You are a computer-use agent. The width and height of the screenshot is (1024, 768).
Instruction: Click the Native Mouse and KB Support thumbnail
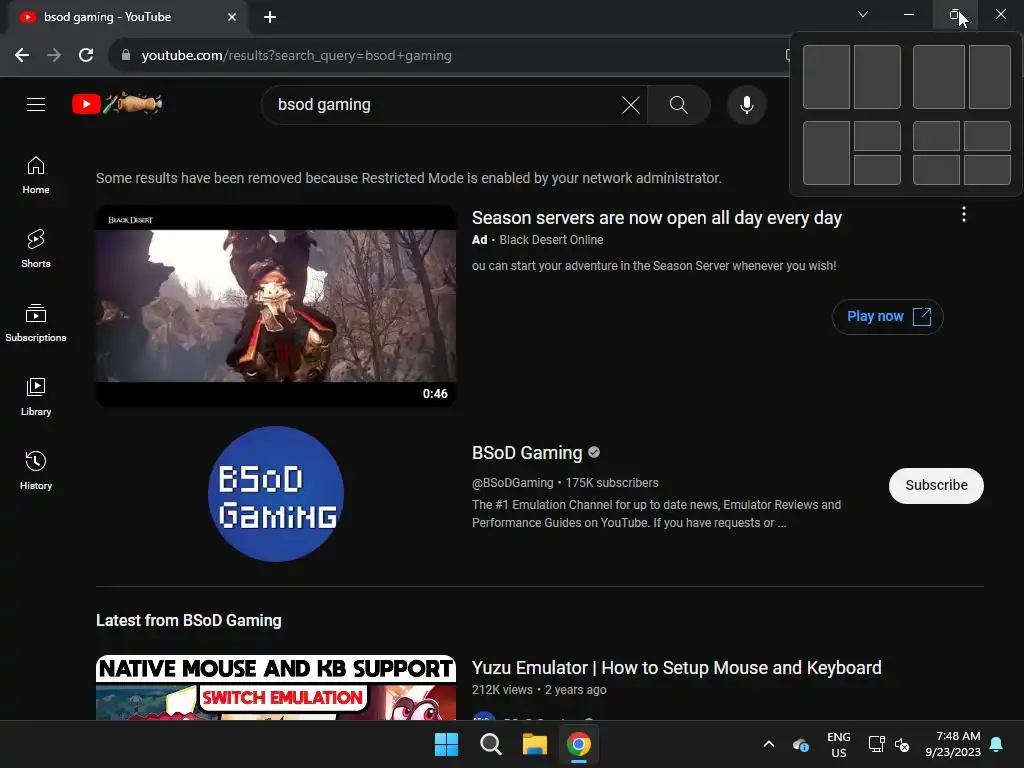(276, 688)
